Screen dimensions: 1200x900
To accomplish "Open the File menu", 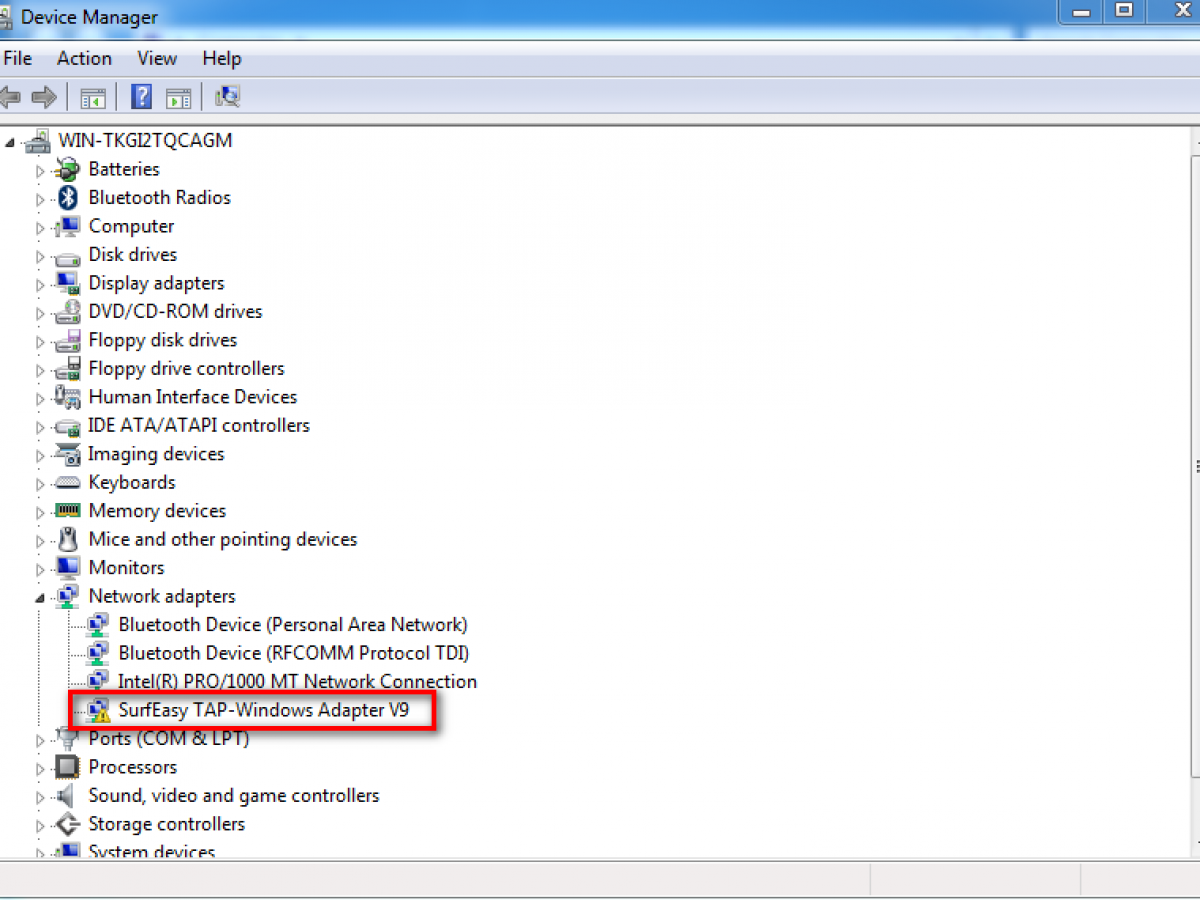I will coord(17,58).
